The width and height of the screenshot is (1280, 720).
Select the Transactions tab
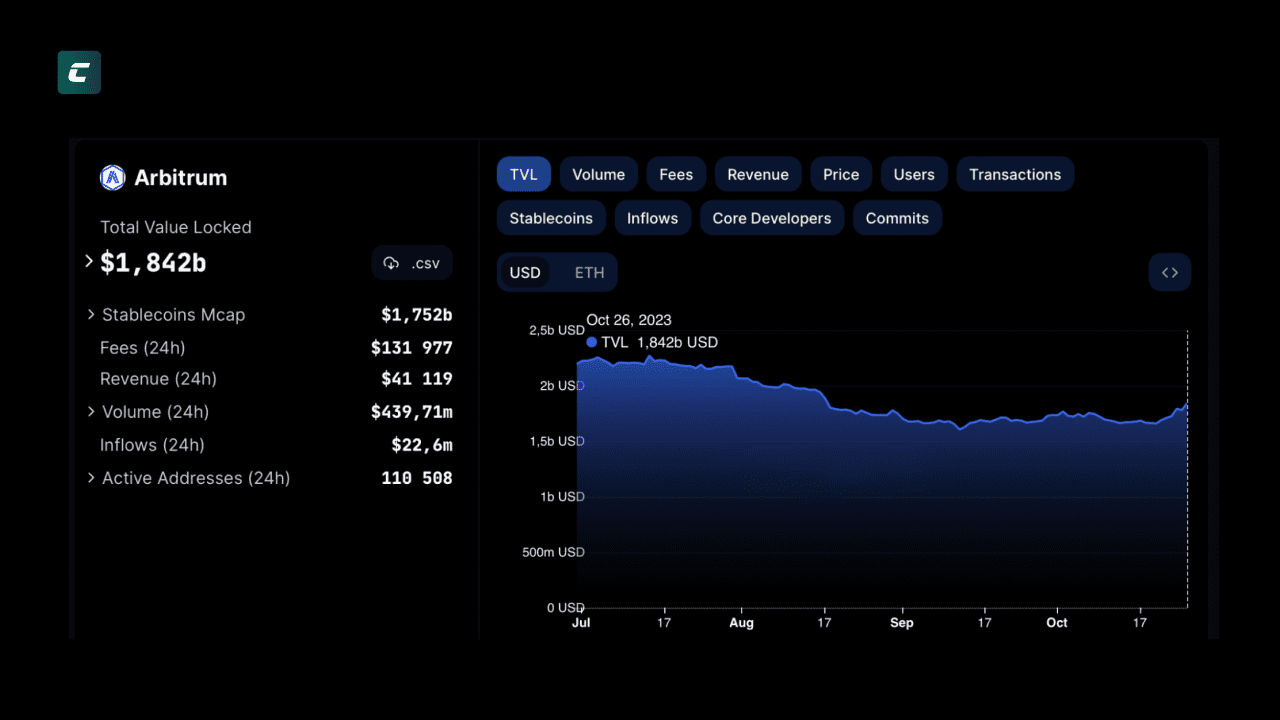tap(1015, 174)
